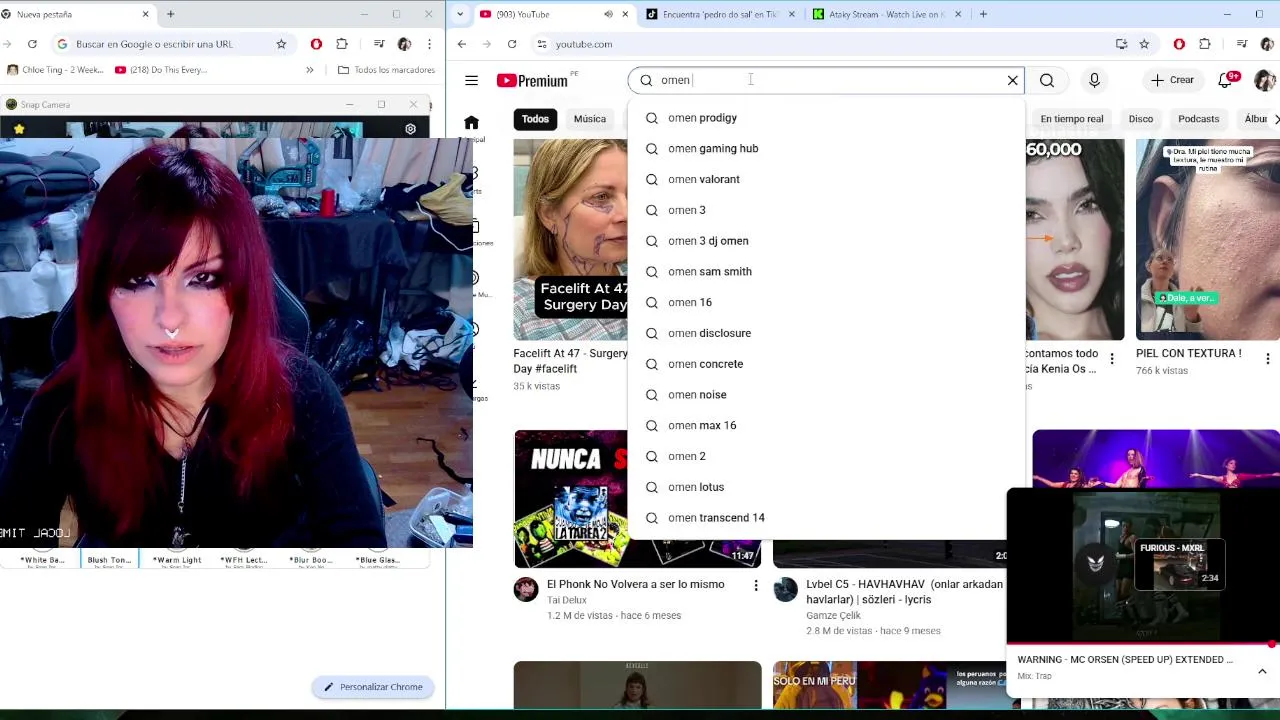1280x720 pixels.
Task: Choose suggestion omen sam smith
Action: point(826,272)
